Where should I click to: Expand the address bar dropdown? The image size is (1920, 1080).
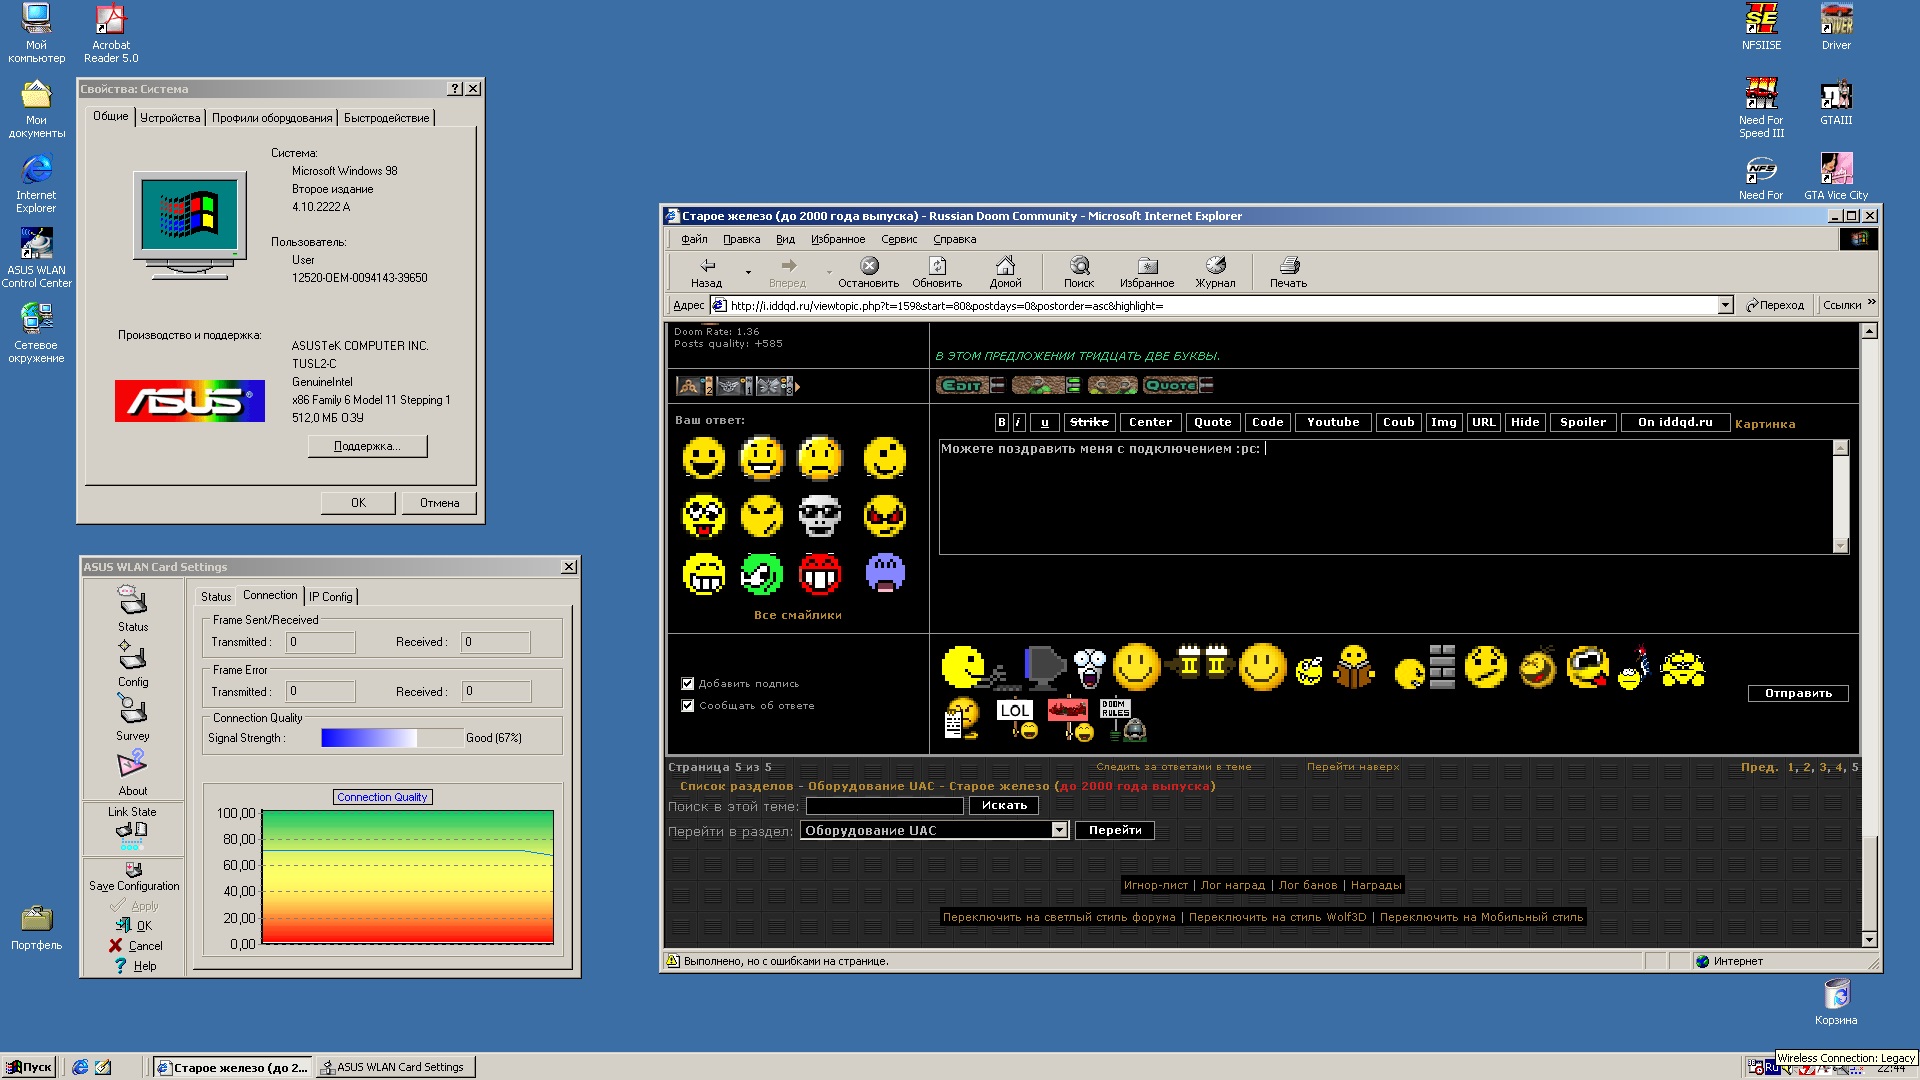point(1725,306)
